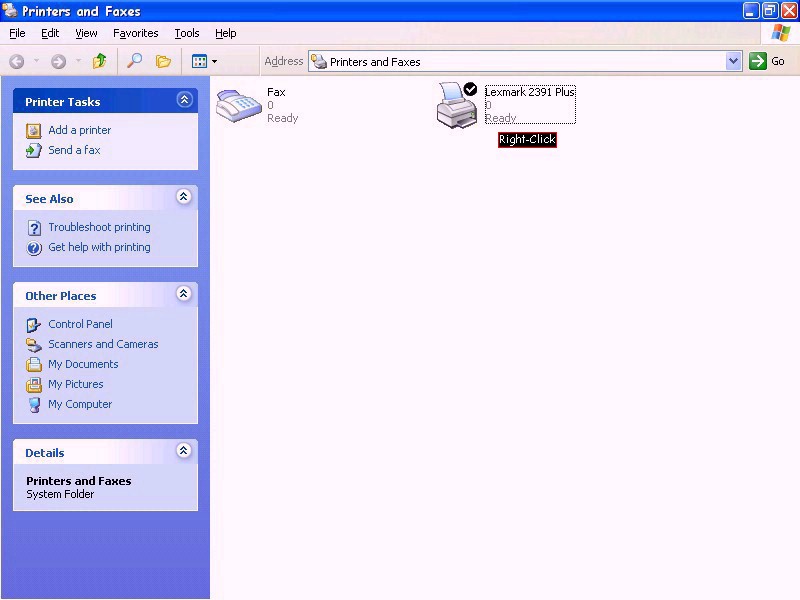Click the green Go arrow icon
800x600 pixels.
pyautogui.click(x=758, y=61)
